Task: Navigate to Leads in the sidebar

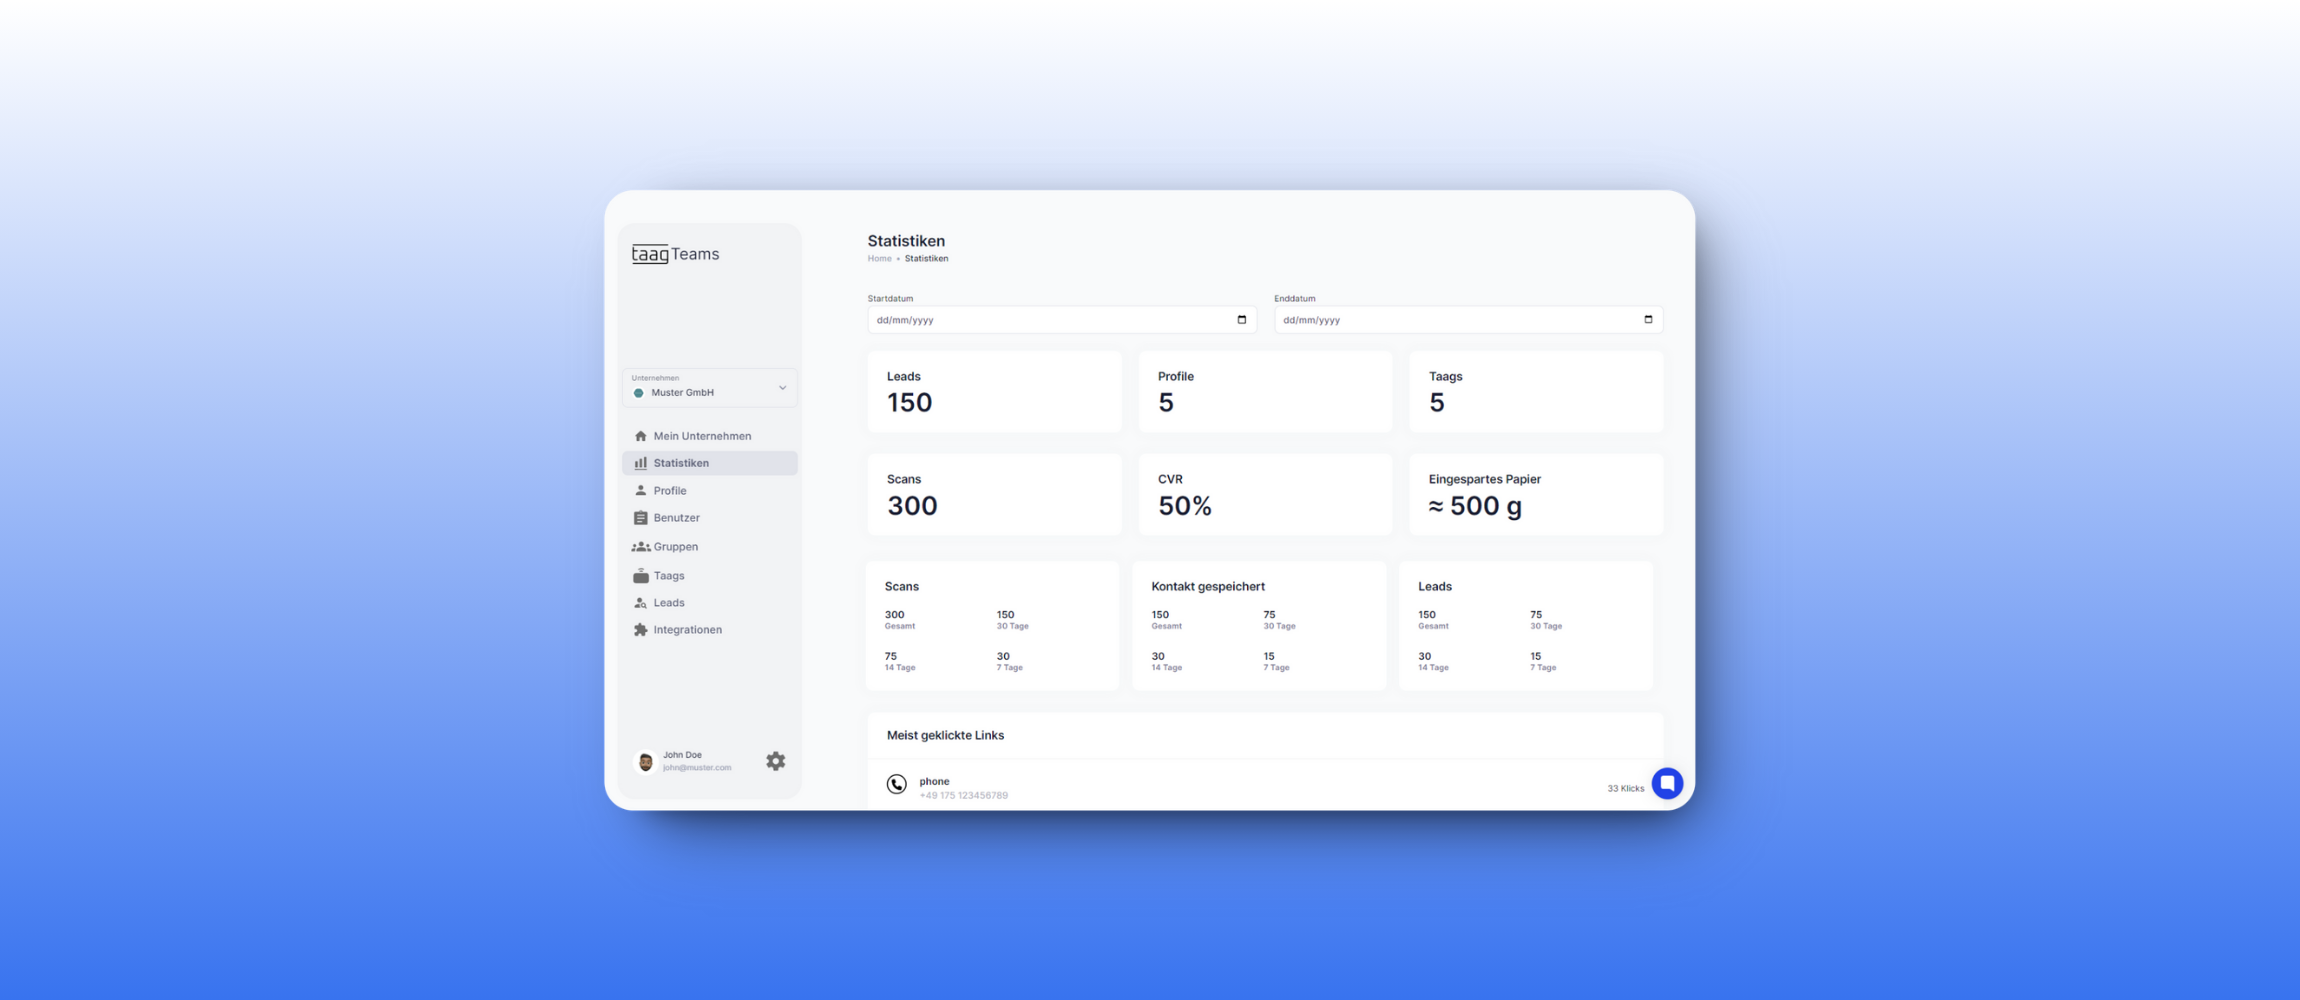Action: (x=668, y=603)
